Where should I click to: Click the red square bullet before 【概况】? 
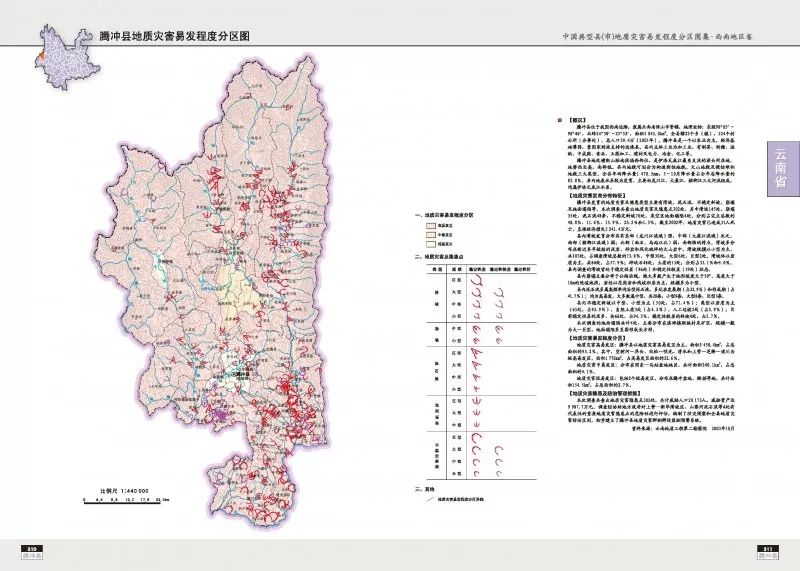[x=559, y=120]
